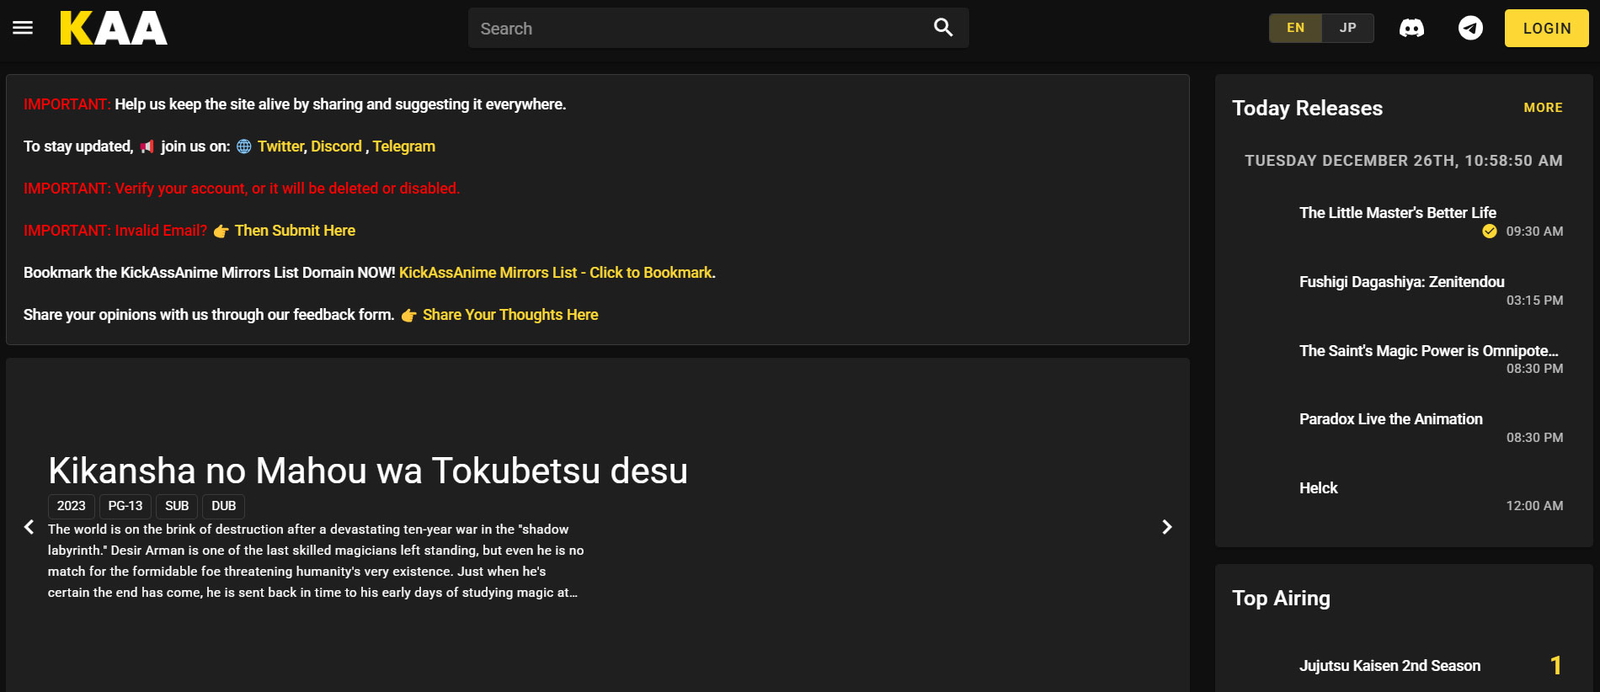Viewport: 1600px width, 692px height.
Task: Open Paradox Live the Animation
Action: click(x=1391, y=419)
